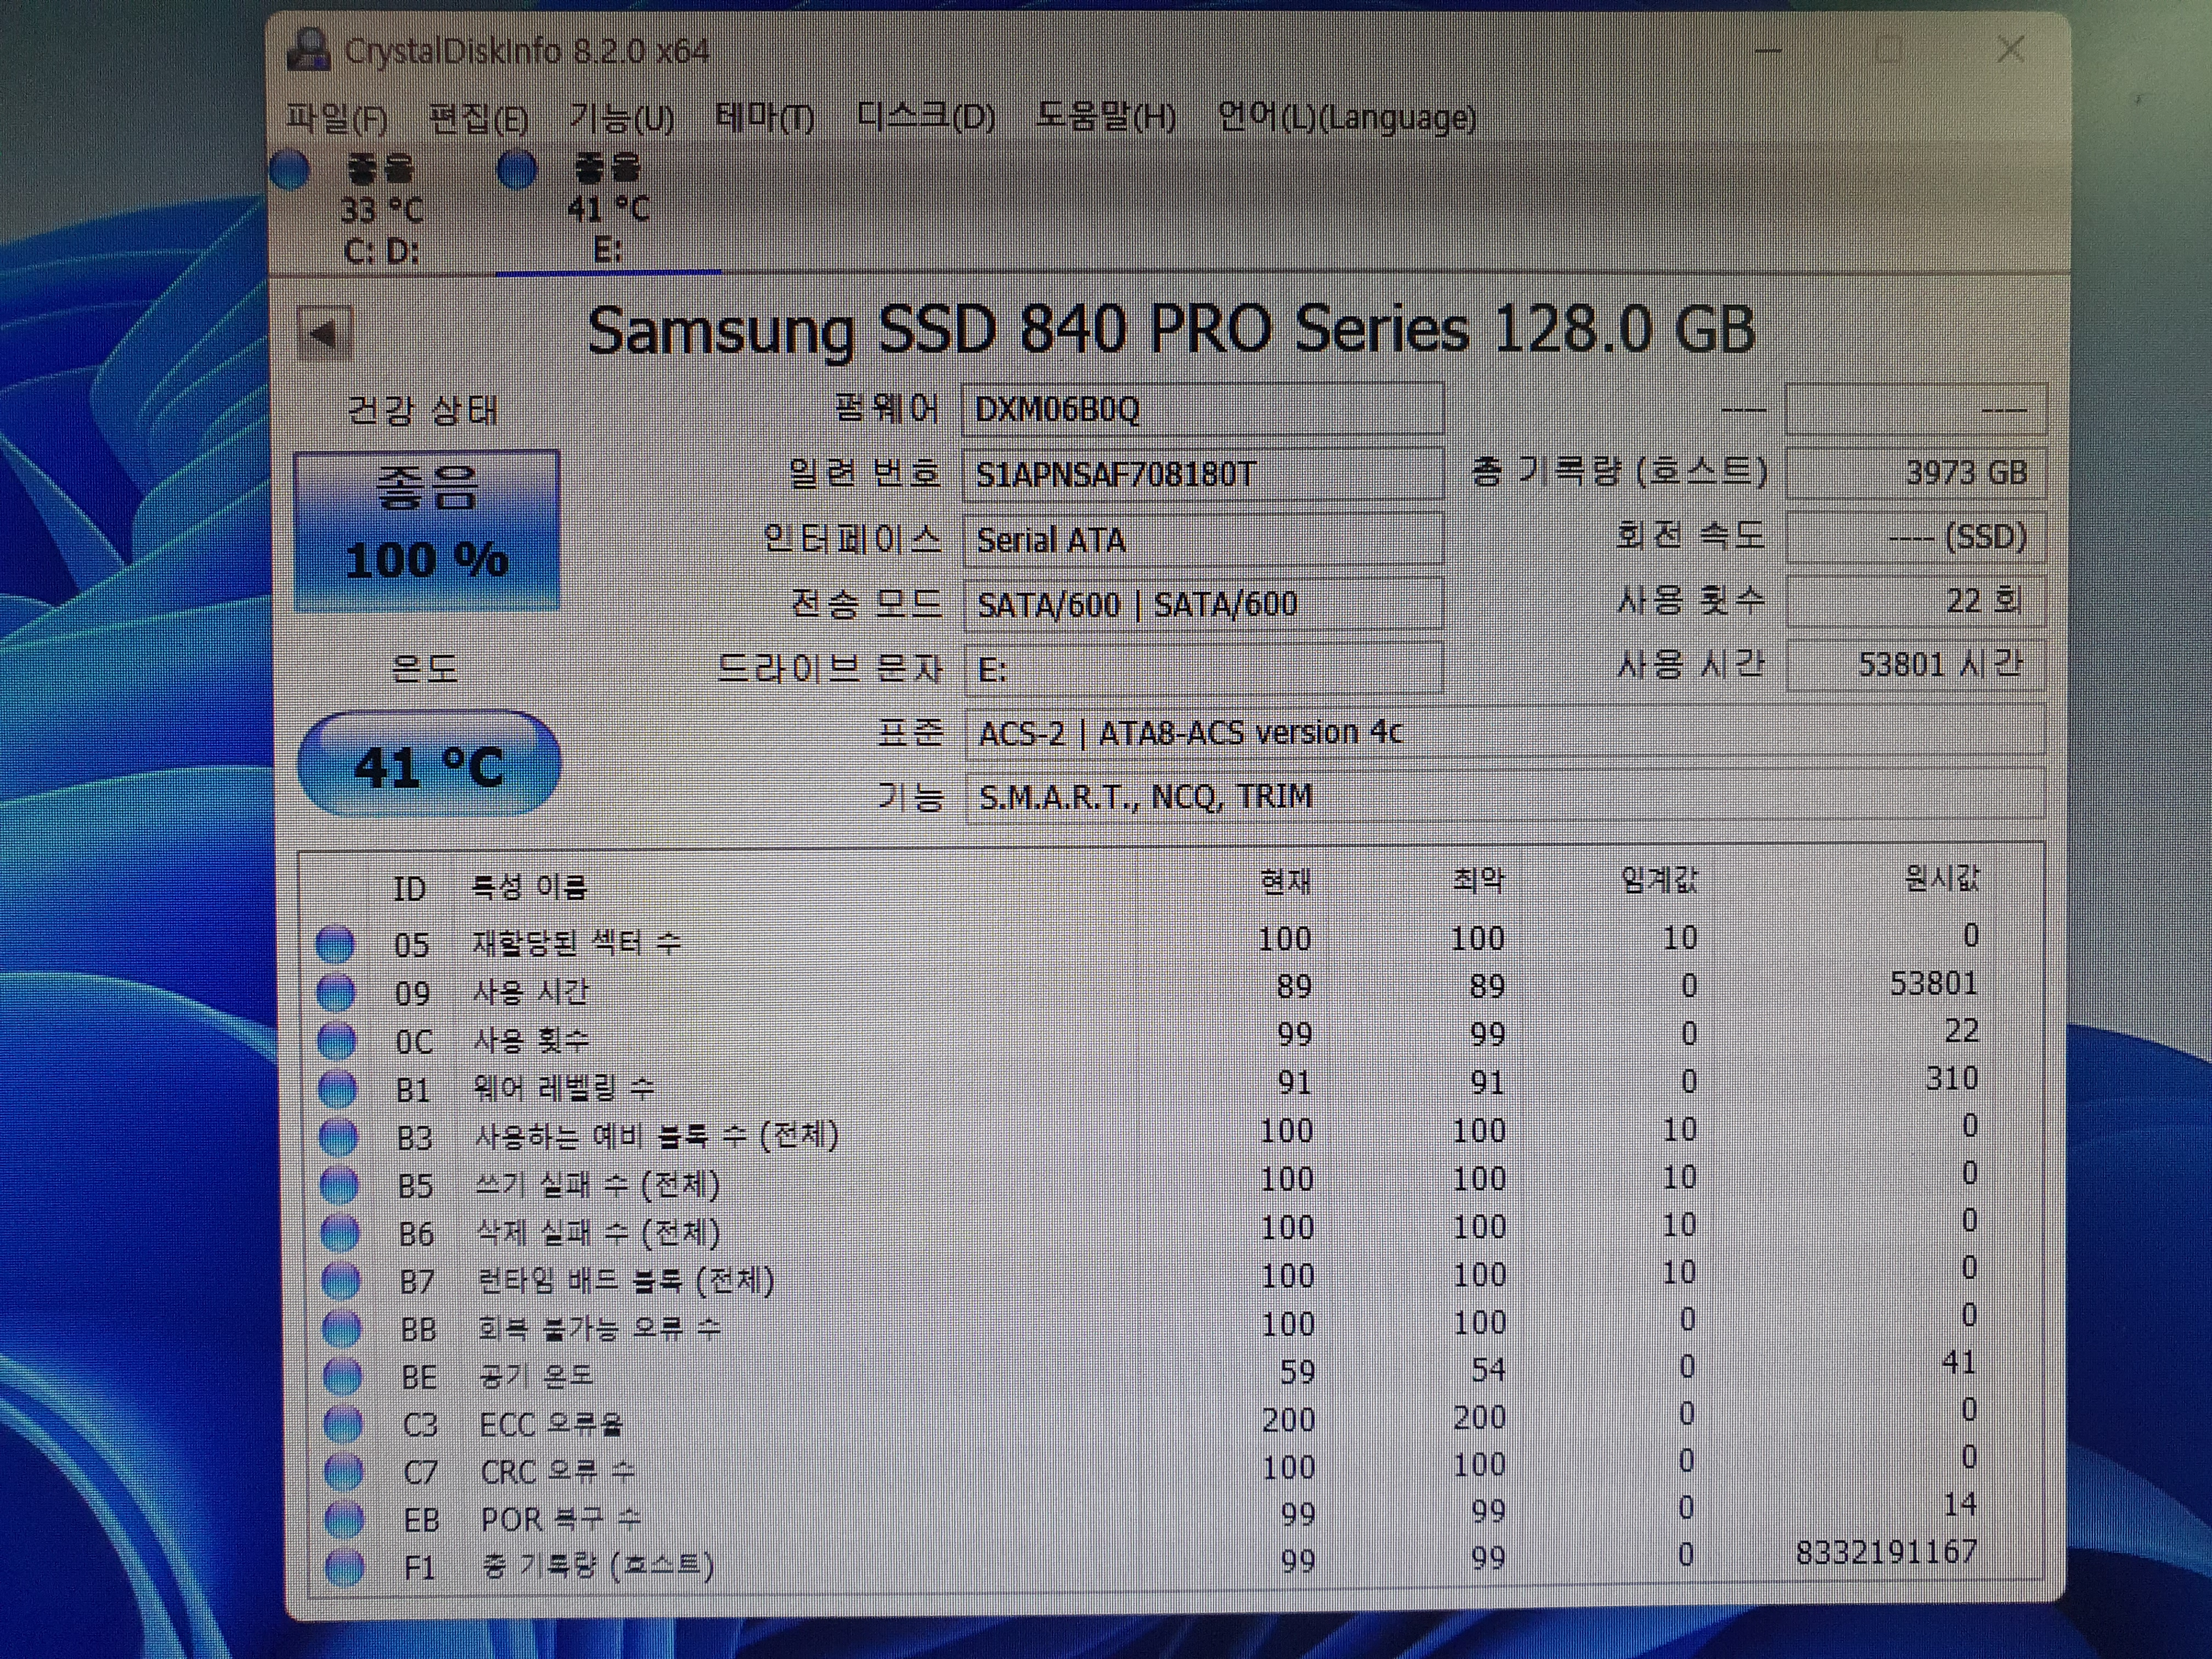Image resolution: width=2212 pixels, height=1659 pixels.
Task: Click the blue status orb for E: disk
Action: [x=516, y=170]
